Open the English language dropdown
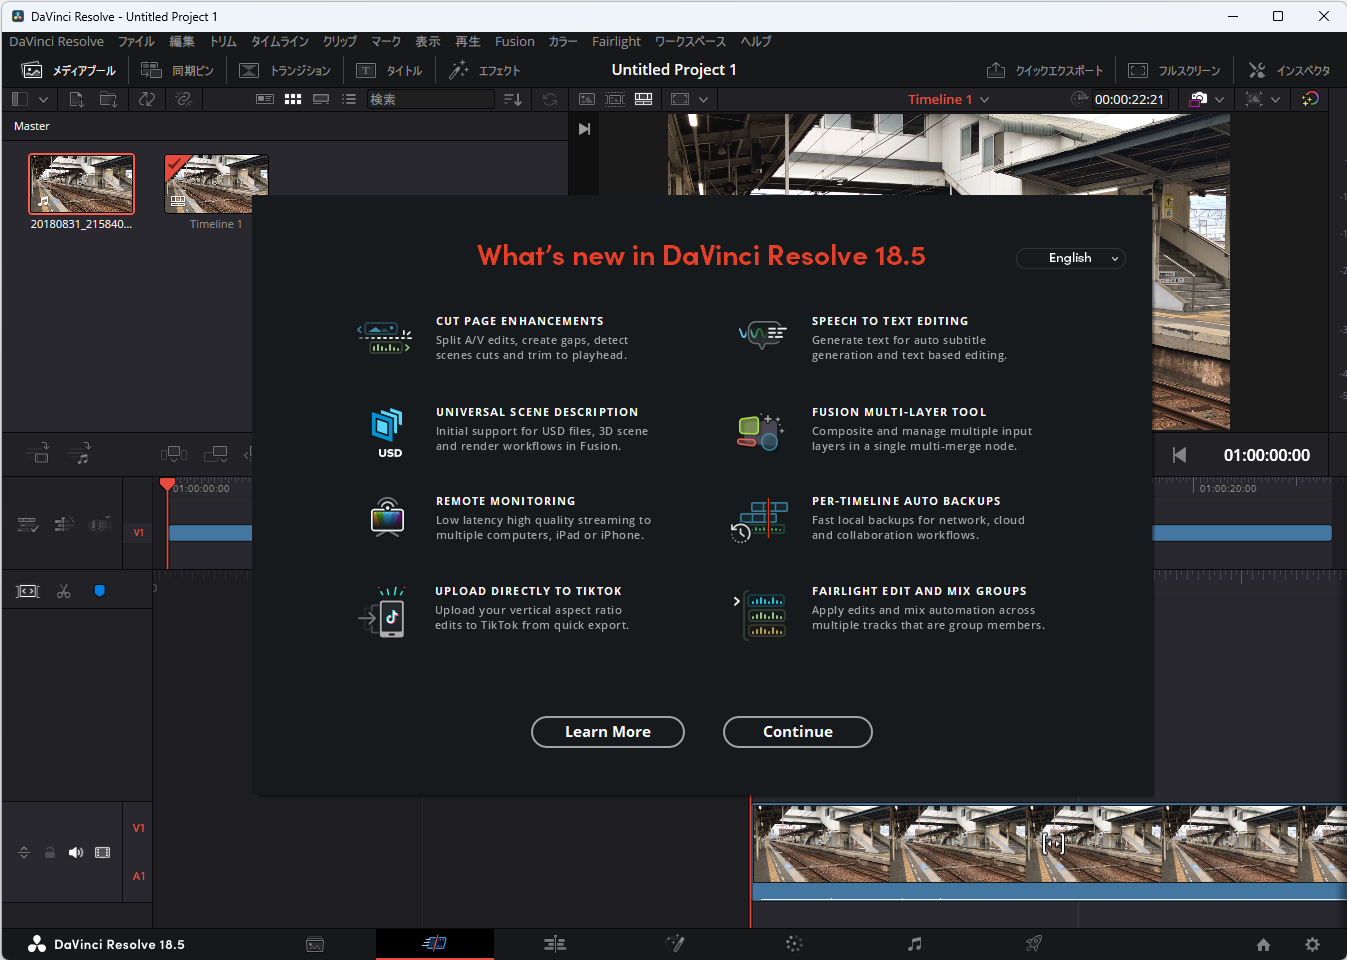The height and width of the screenshot is (960, 1347). [x=1070, y=258]
